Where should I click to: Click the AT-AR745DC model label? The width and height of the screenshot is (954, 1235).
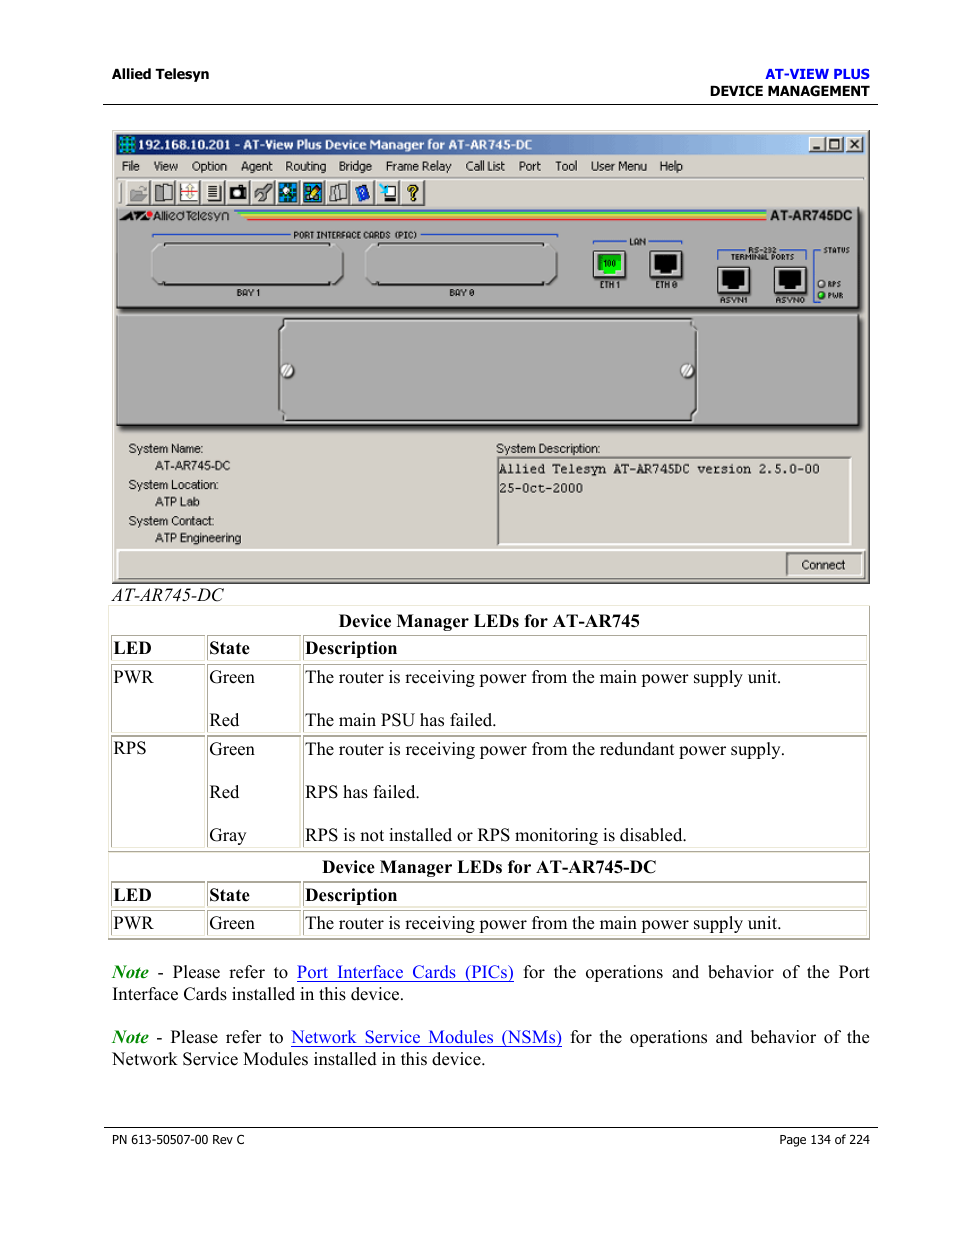[x=811, y=215]
